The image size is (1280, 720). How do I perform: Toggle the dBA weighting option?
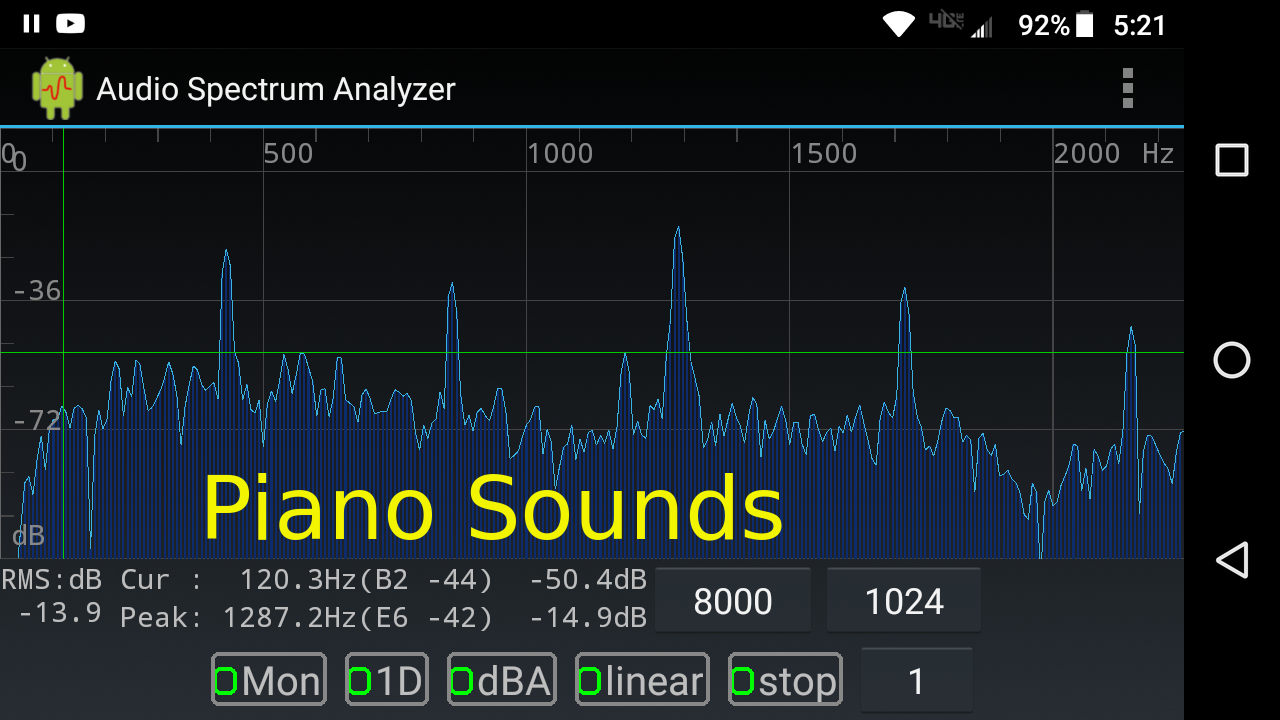501,678
